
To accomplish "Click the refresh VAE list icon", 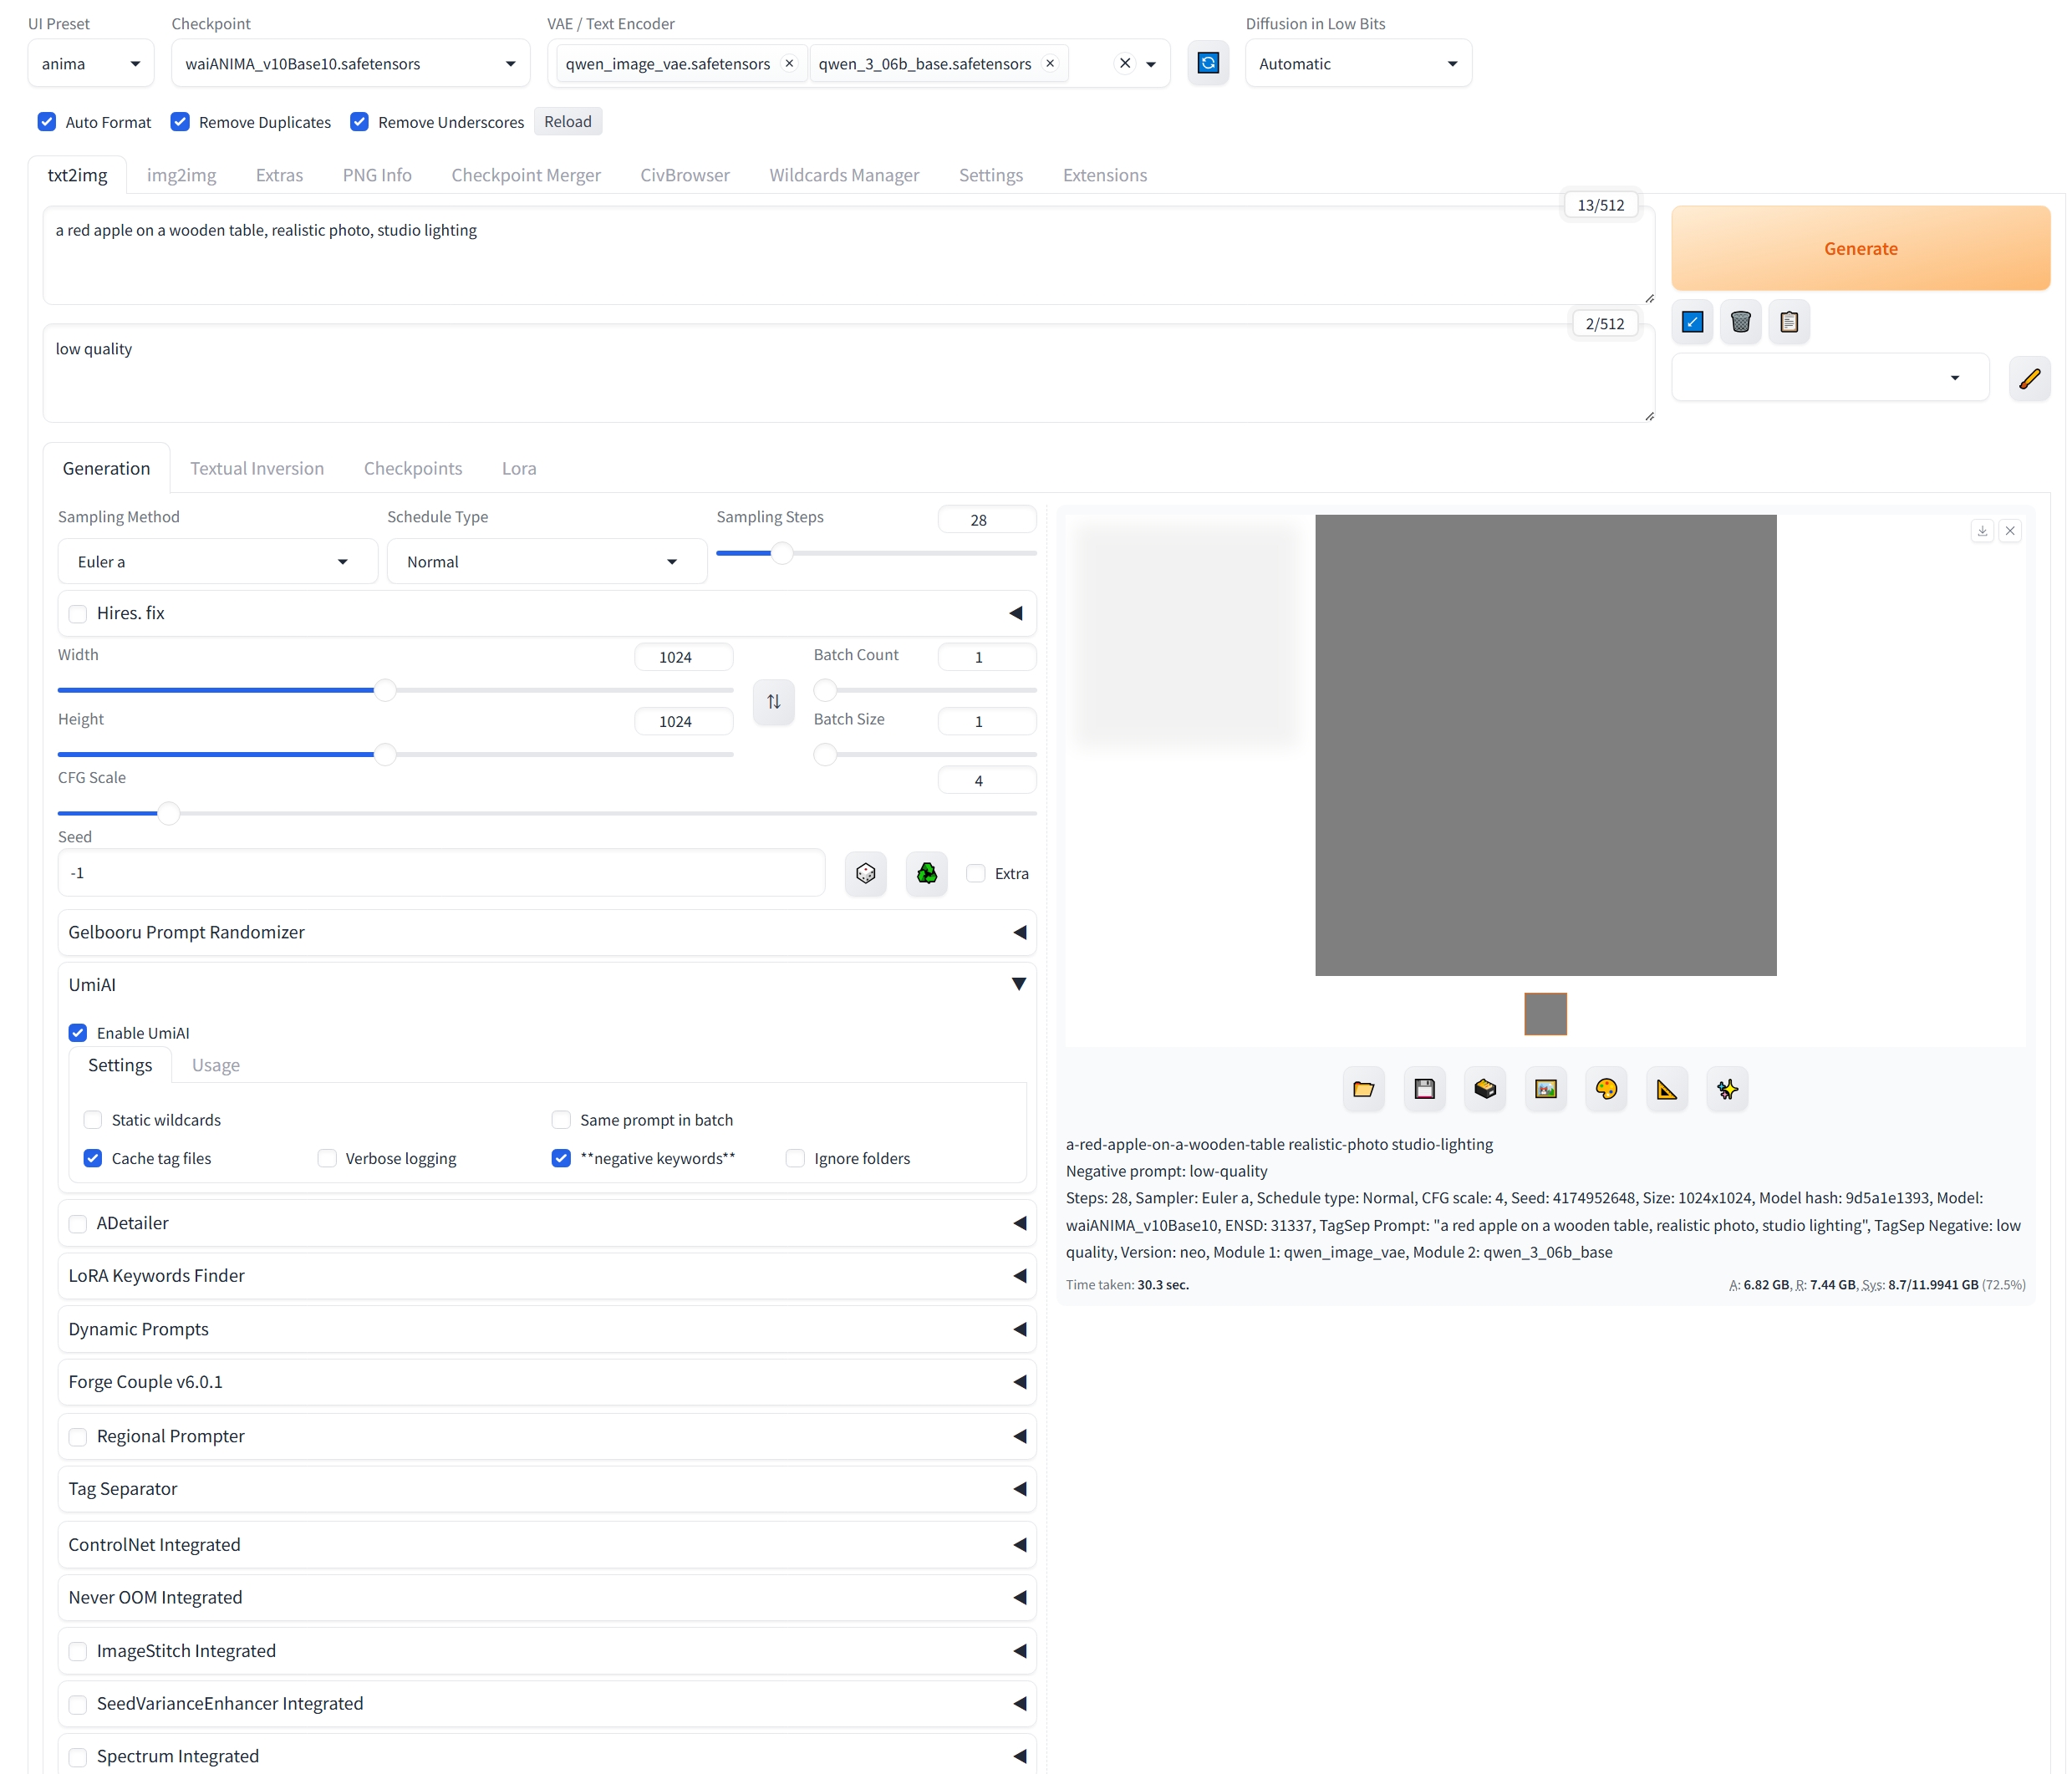I will click(x=1208, y=63).
